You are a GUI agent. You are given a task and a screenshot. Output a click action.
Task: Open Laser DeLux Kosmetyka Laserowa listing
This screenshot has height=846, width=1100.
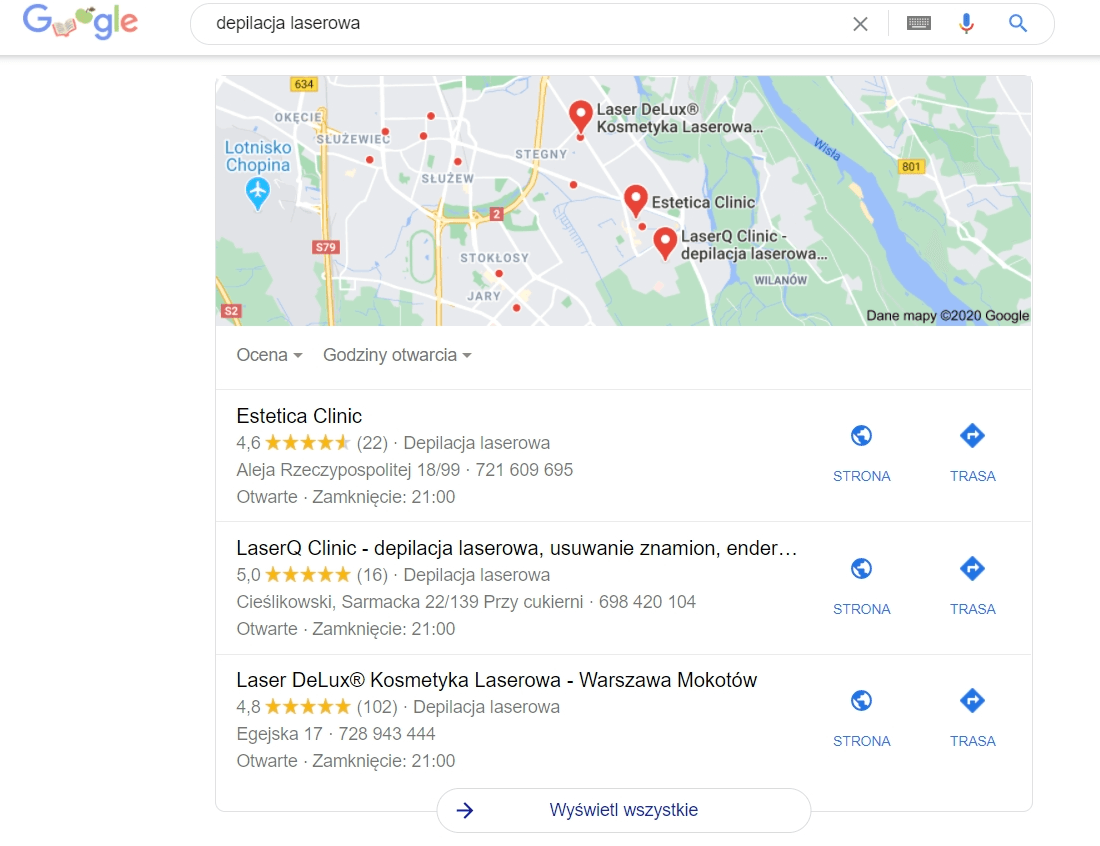[497, 680]
